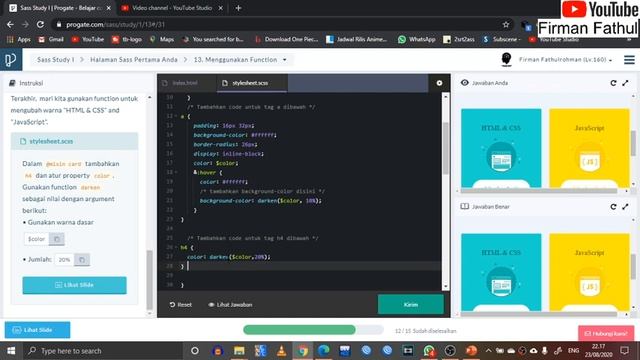Toggle the Jawaban Anda eye icon
This screenshot has width=640, height=360.
coord(464,83)
